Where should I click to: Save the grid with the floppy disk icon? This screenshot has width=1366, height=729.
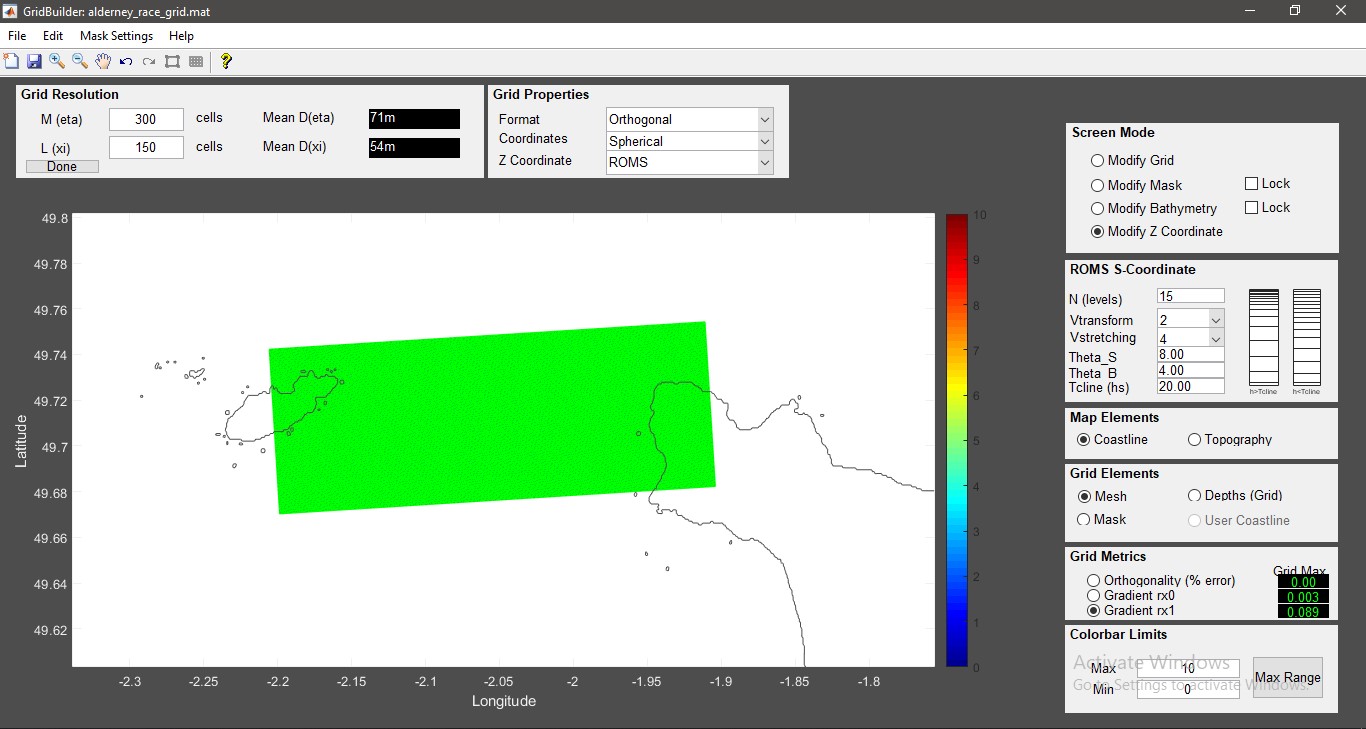(x=34, y=62)
